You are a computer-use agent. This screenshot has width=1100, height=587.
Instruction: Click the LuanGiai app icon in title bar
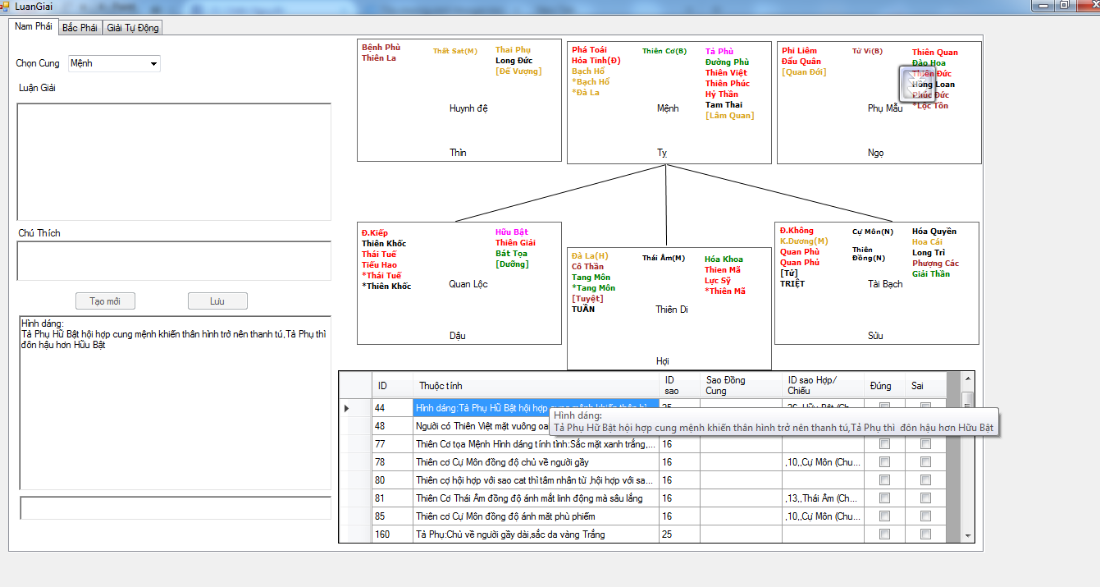pyautogui.click(x=5, y=7)
